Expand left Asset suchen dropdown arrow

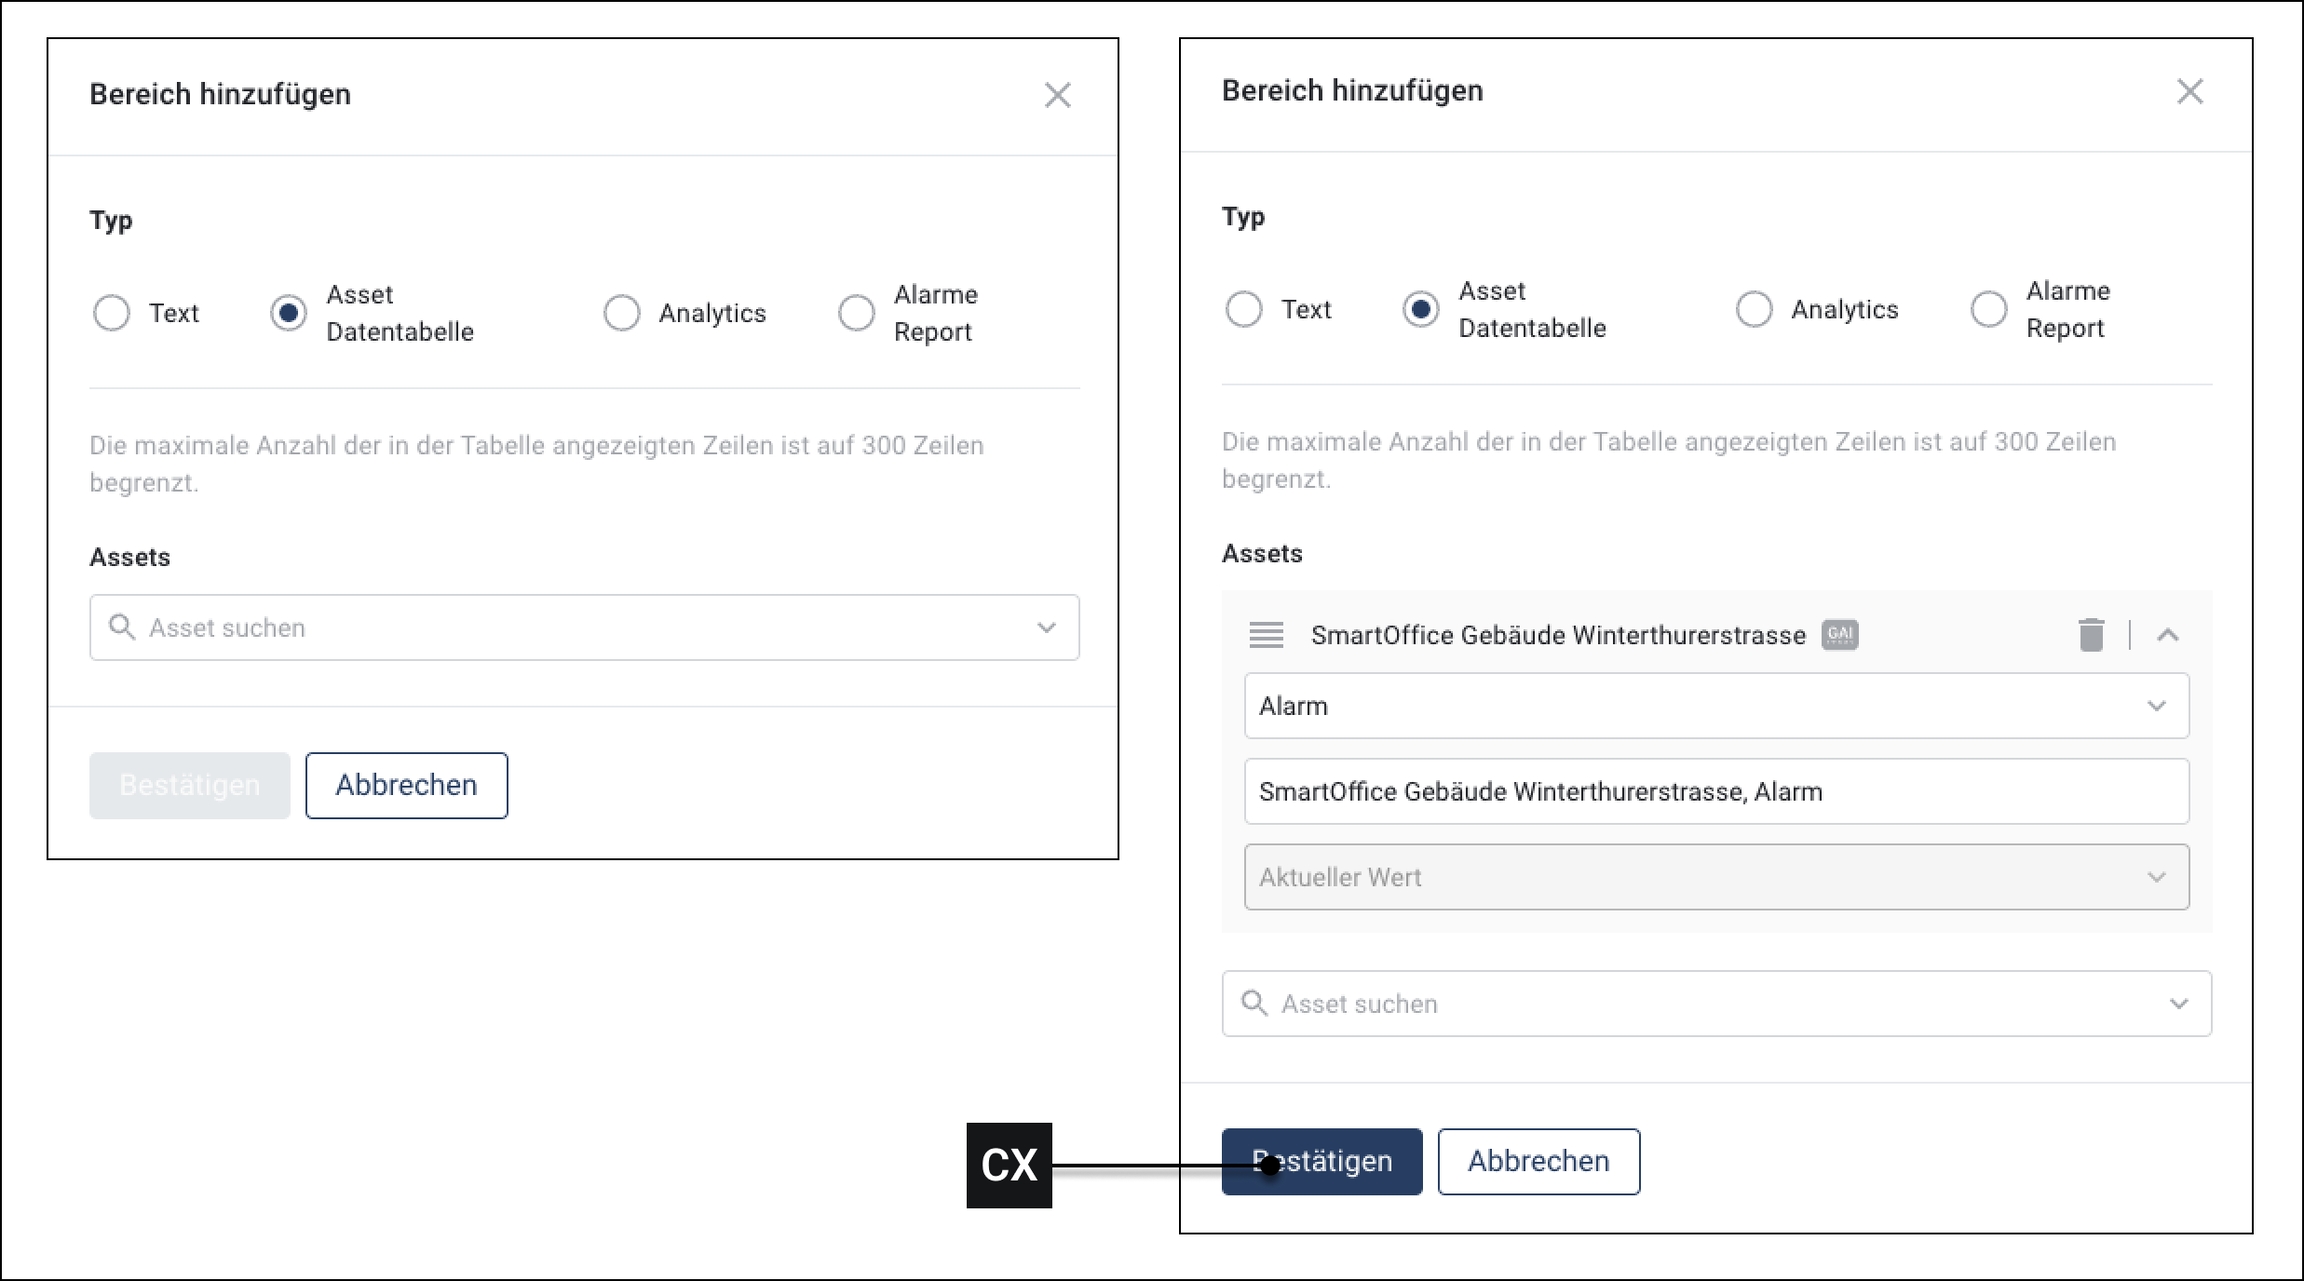[1046, 628]
